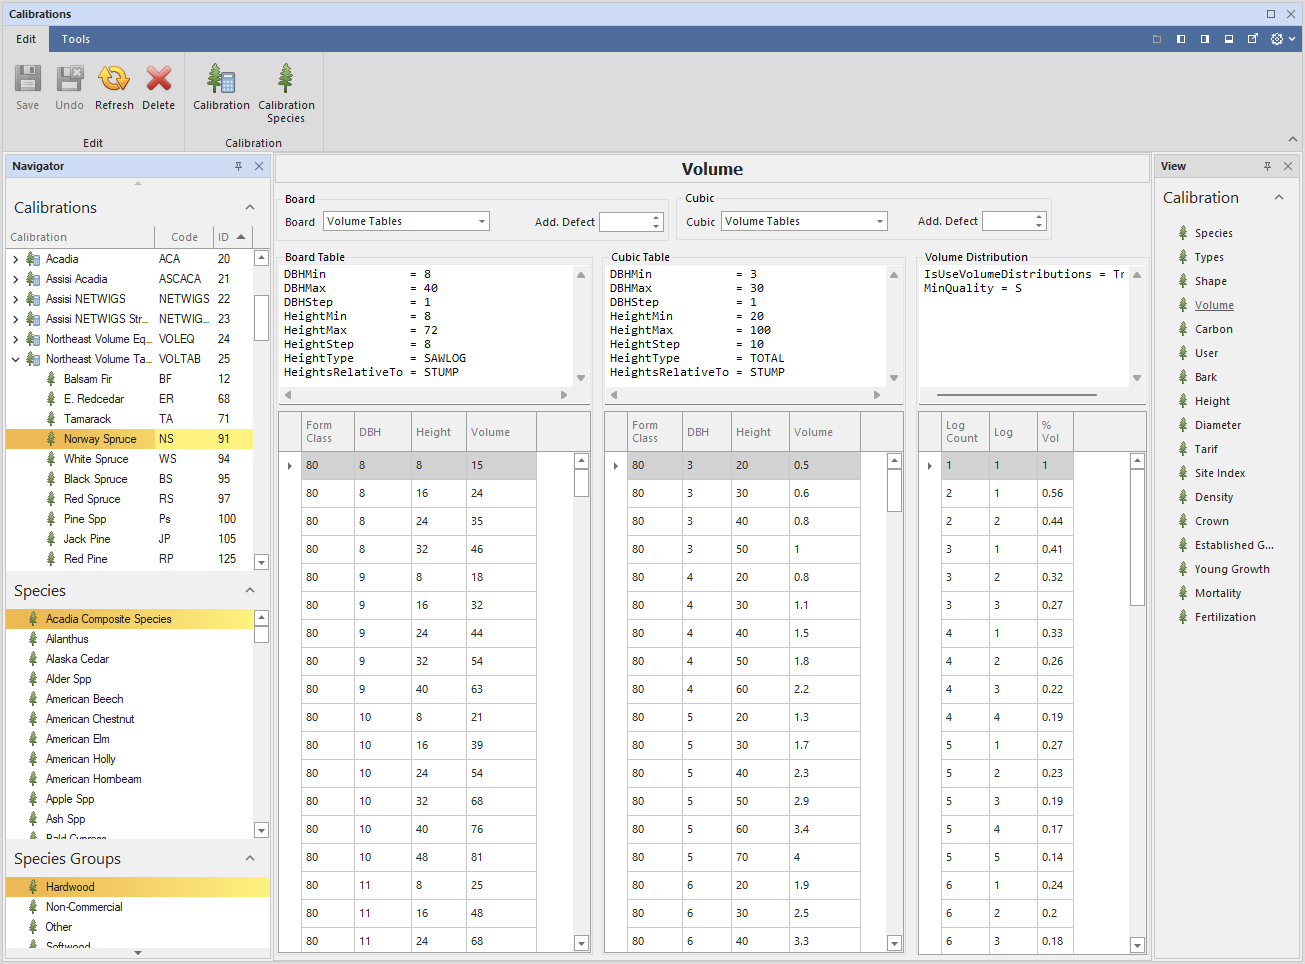The image size is (1305, 964).
Task: Pin the Navigator panel
Action: 238,166
